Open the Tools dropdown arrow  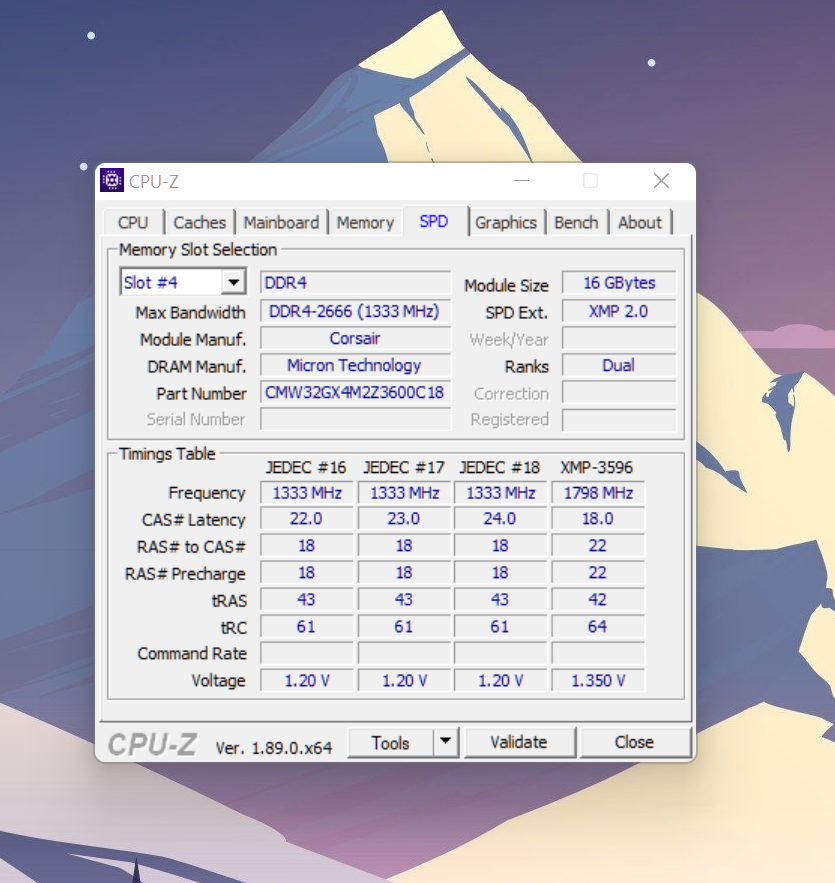pyautogui.click(x=445, y=742)
